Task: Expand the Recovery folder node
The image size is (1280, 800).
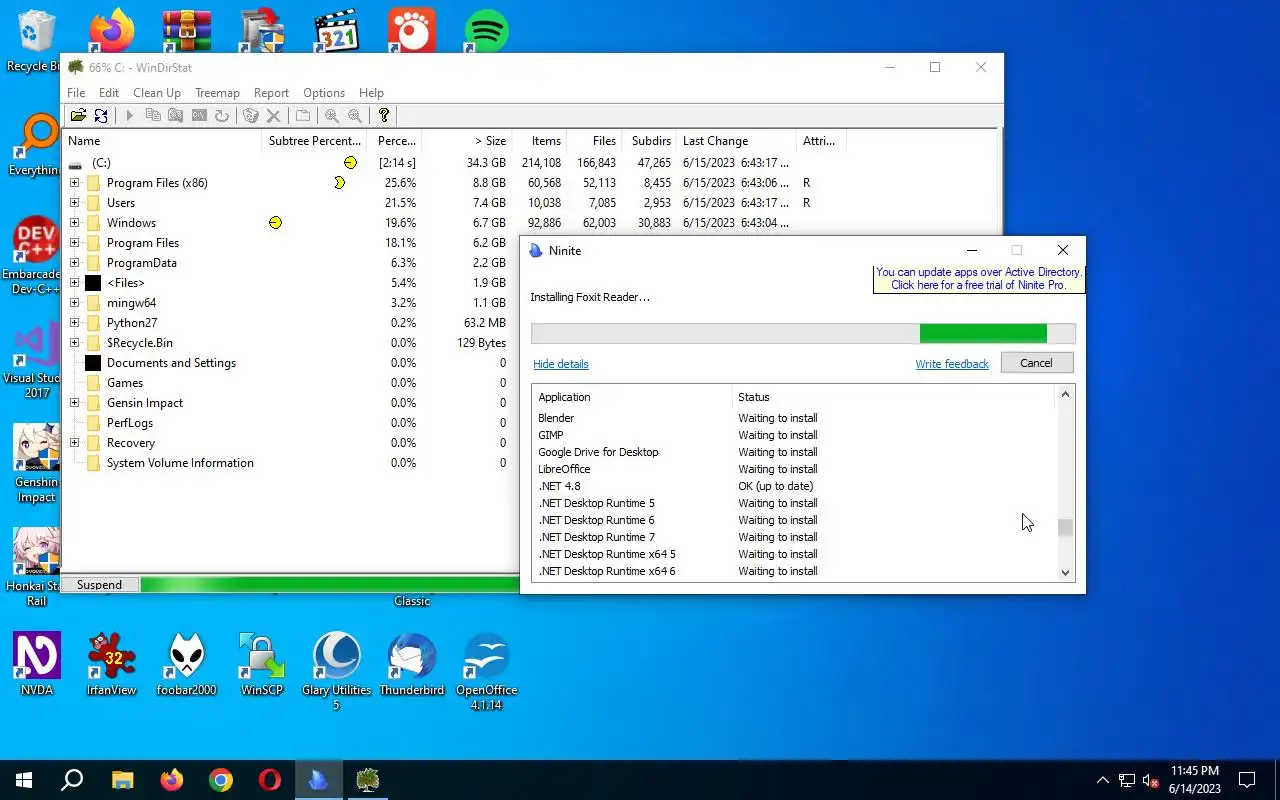Action: [x=74, y=443]
